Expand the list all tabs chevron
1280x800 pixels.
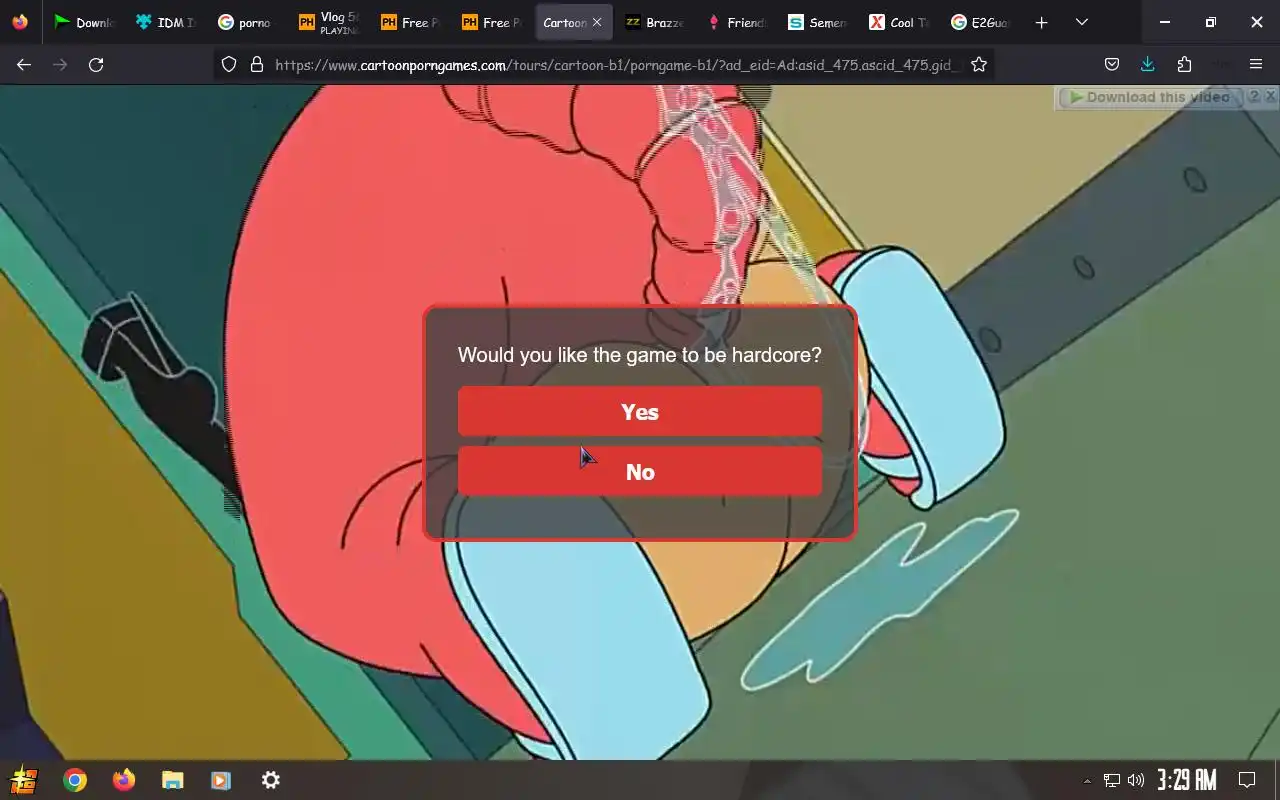click(x=1081, y=22)
